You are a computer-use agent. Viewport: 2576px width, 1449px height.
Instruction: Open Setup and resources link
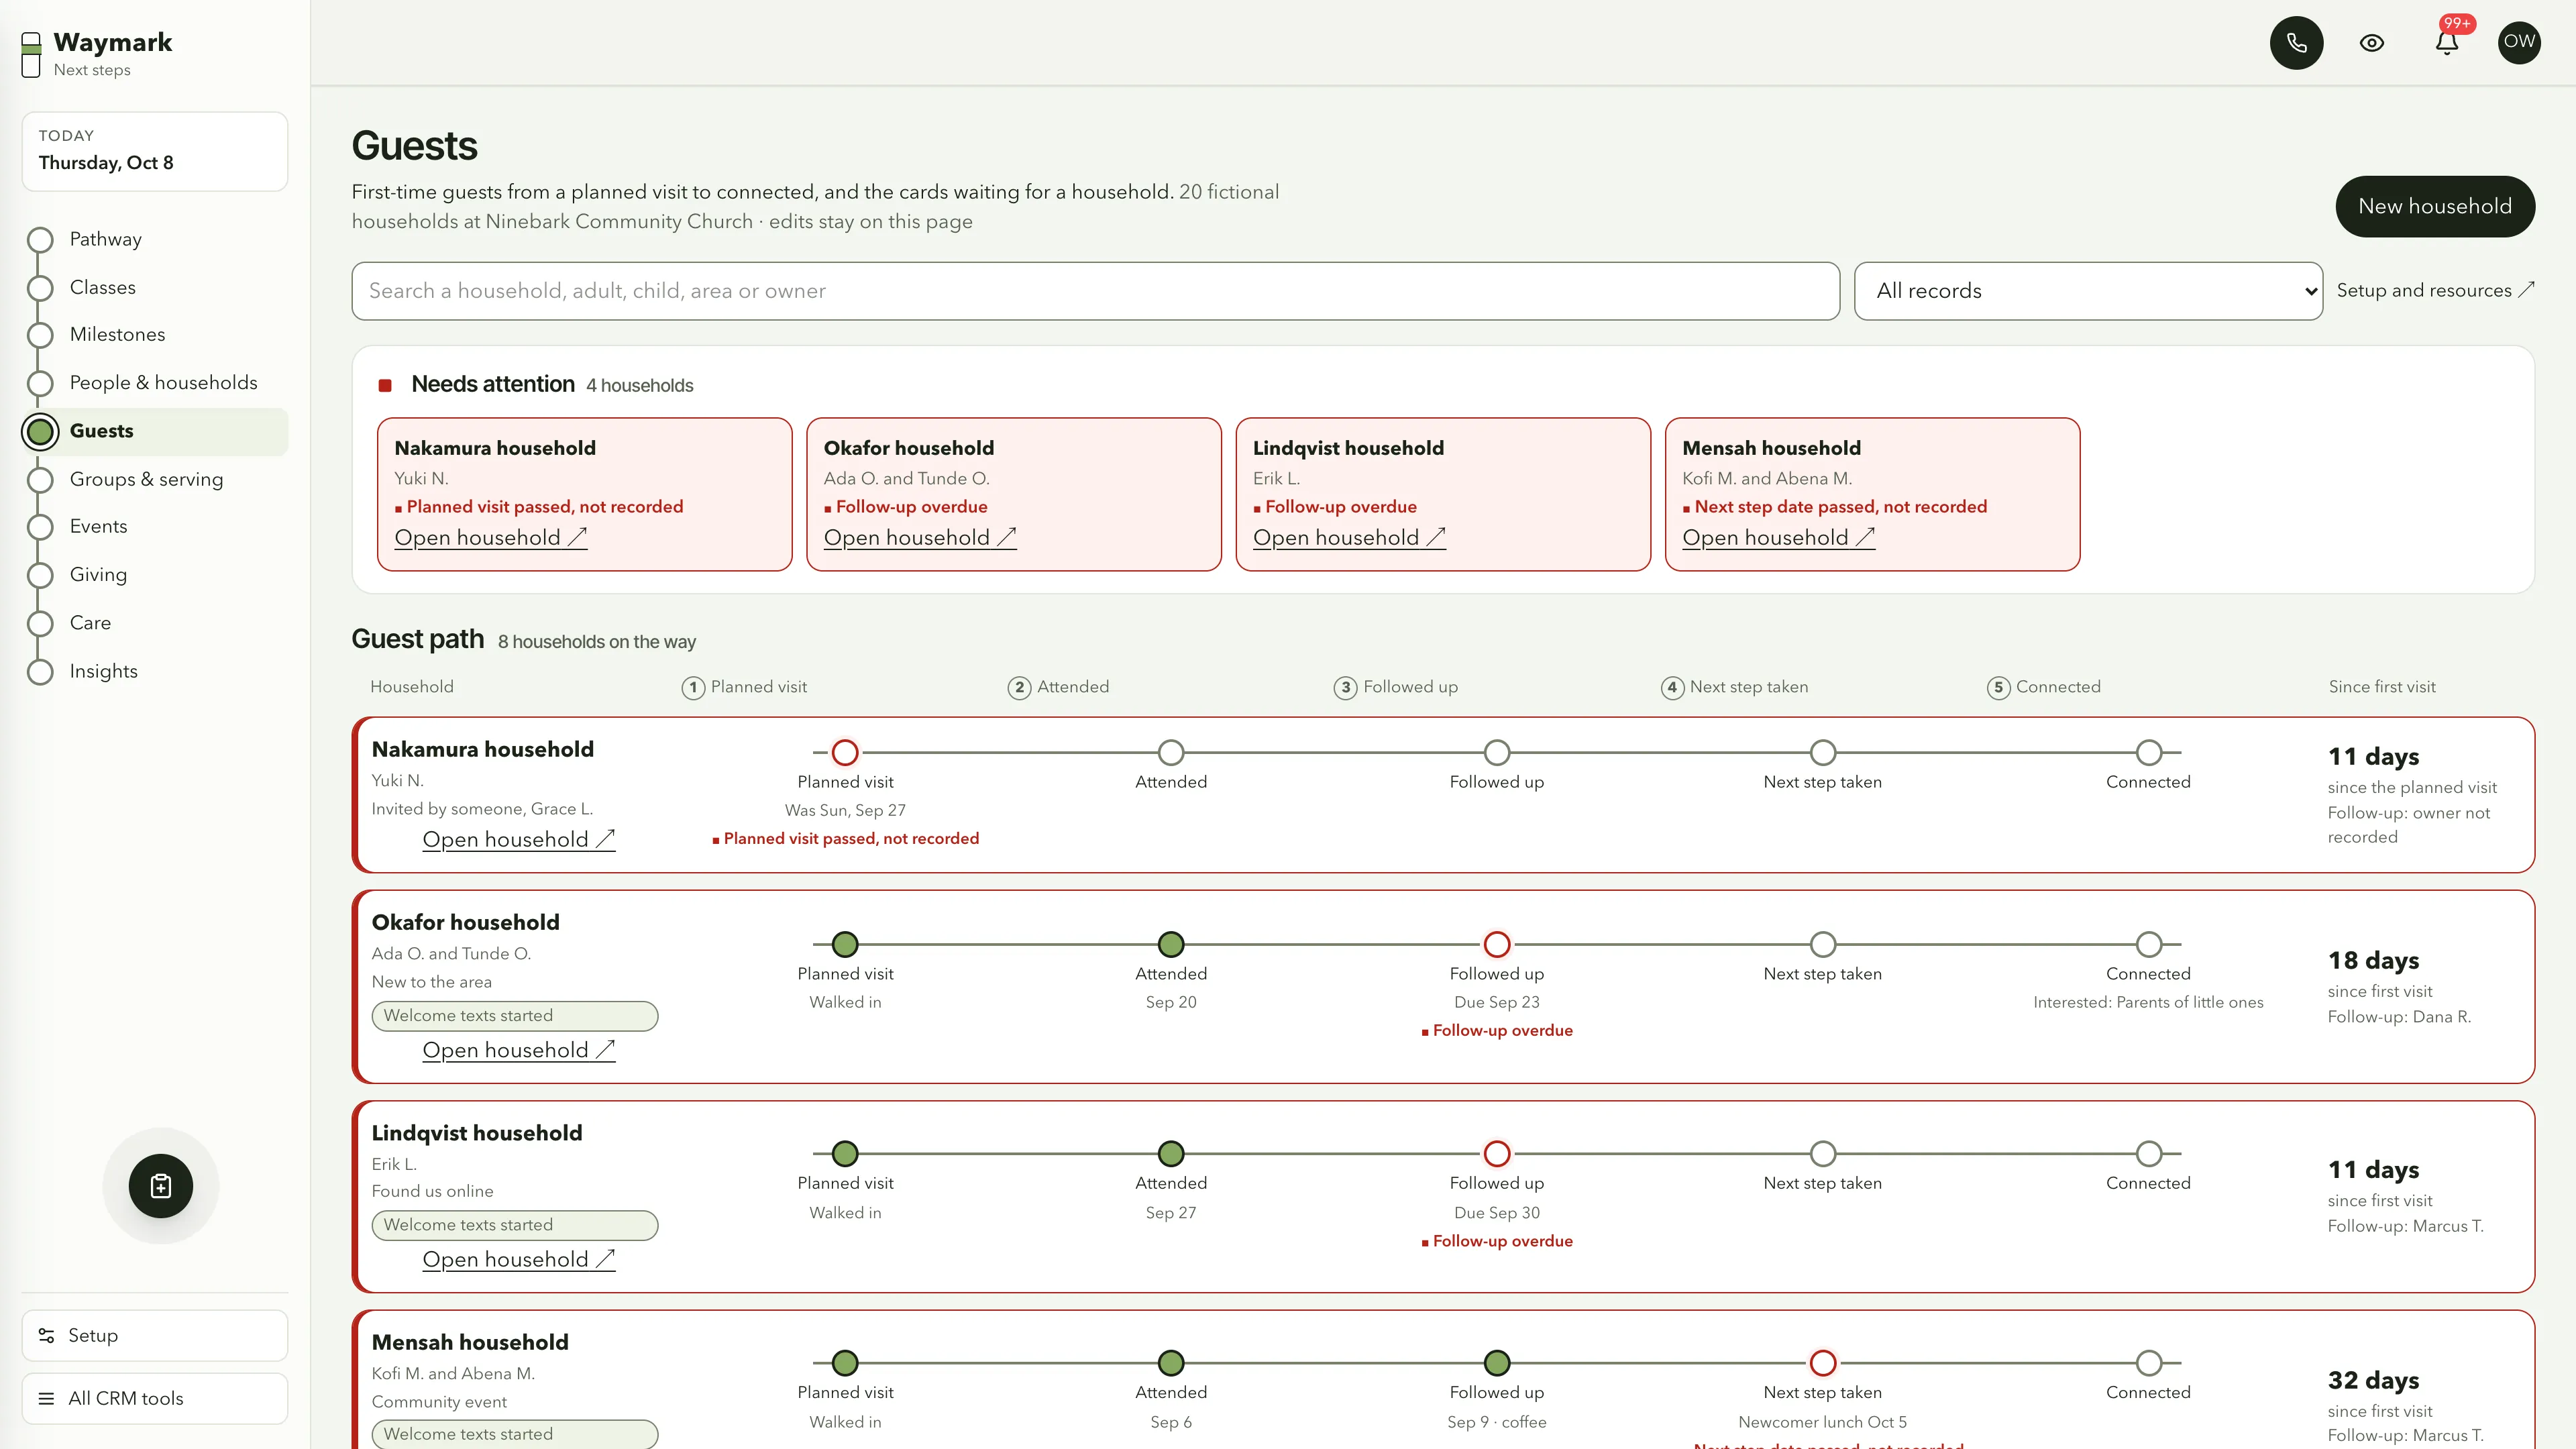coord(2435,290)
